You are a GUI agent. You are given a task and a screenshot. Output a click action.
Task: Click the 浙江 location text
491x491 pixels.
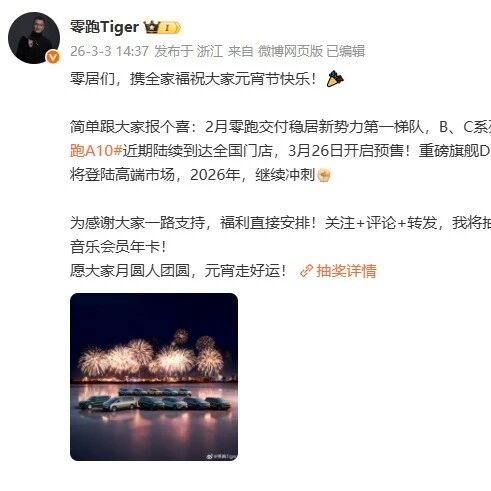[210, 51]
